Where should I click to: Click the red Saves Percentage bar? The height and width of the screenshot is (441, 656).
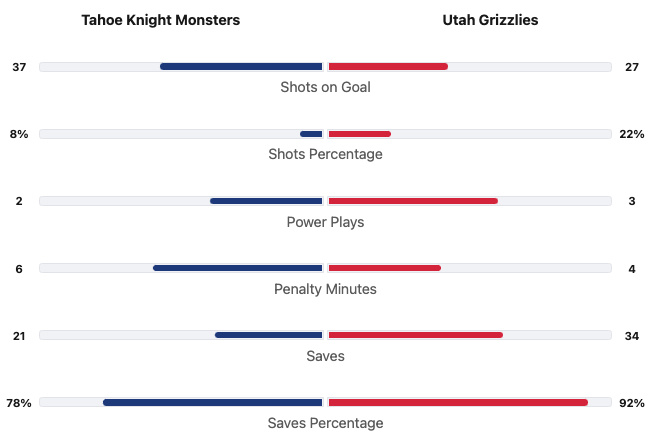pos(458,402)
